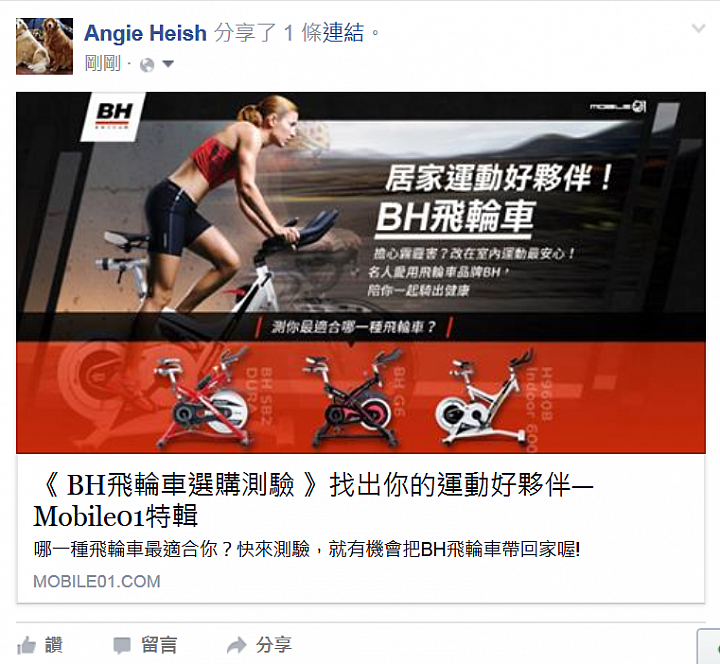Open the post options chevron menu
This screenshot has width=720, height=664.
[698, 28]
